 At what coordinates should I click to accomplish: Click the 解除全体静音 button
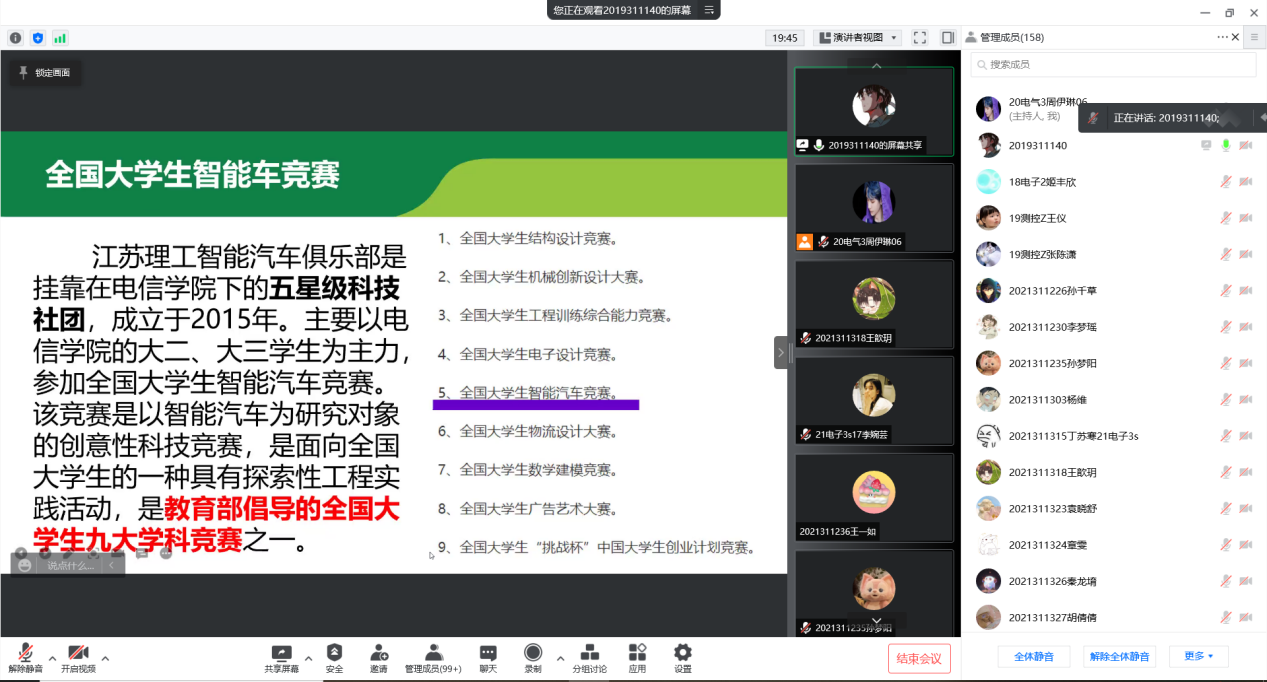tap(1120, 656)
